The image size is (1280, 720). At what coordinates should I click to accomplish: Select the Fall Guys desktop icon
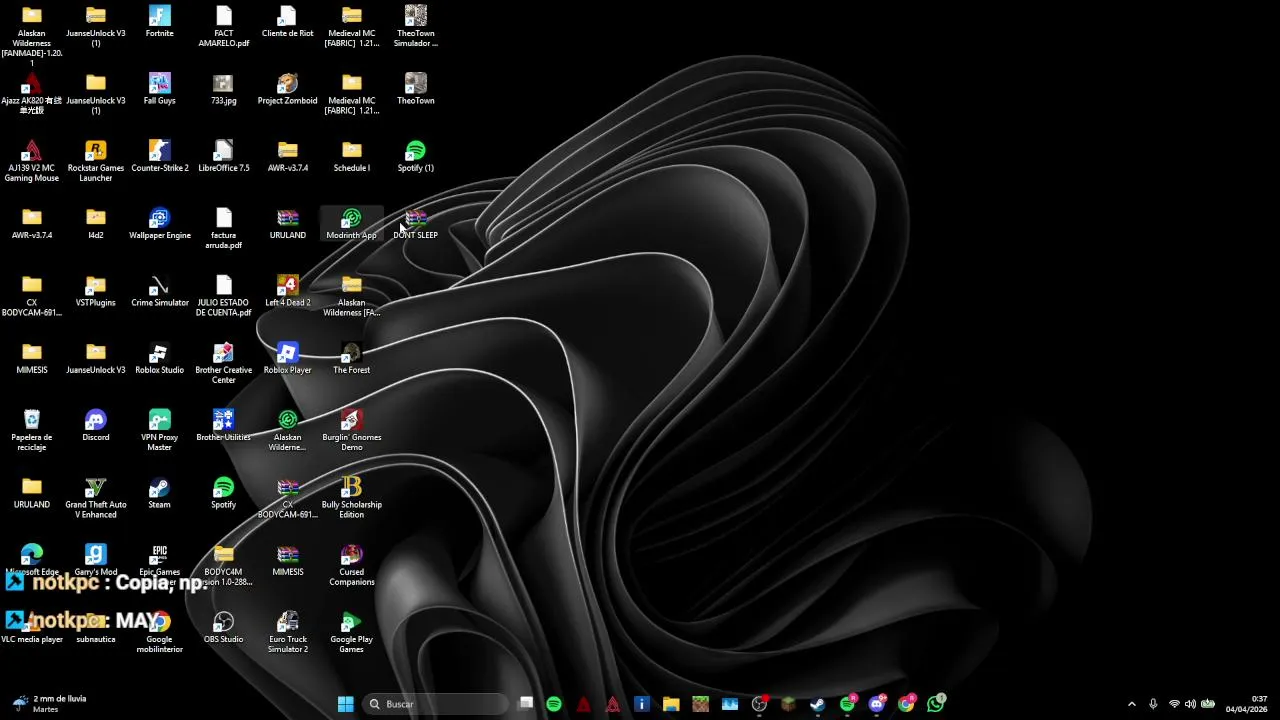[159, 89]
